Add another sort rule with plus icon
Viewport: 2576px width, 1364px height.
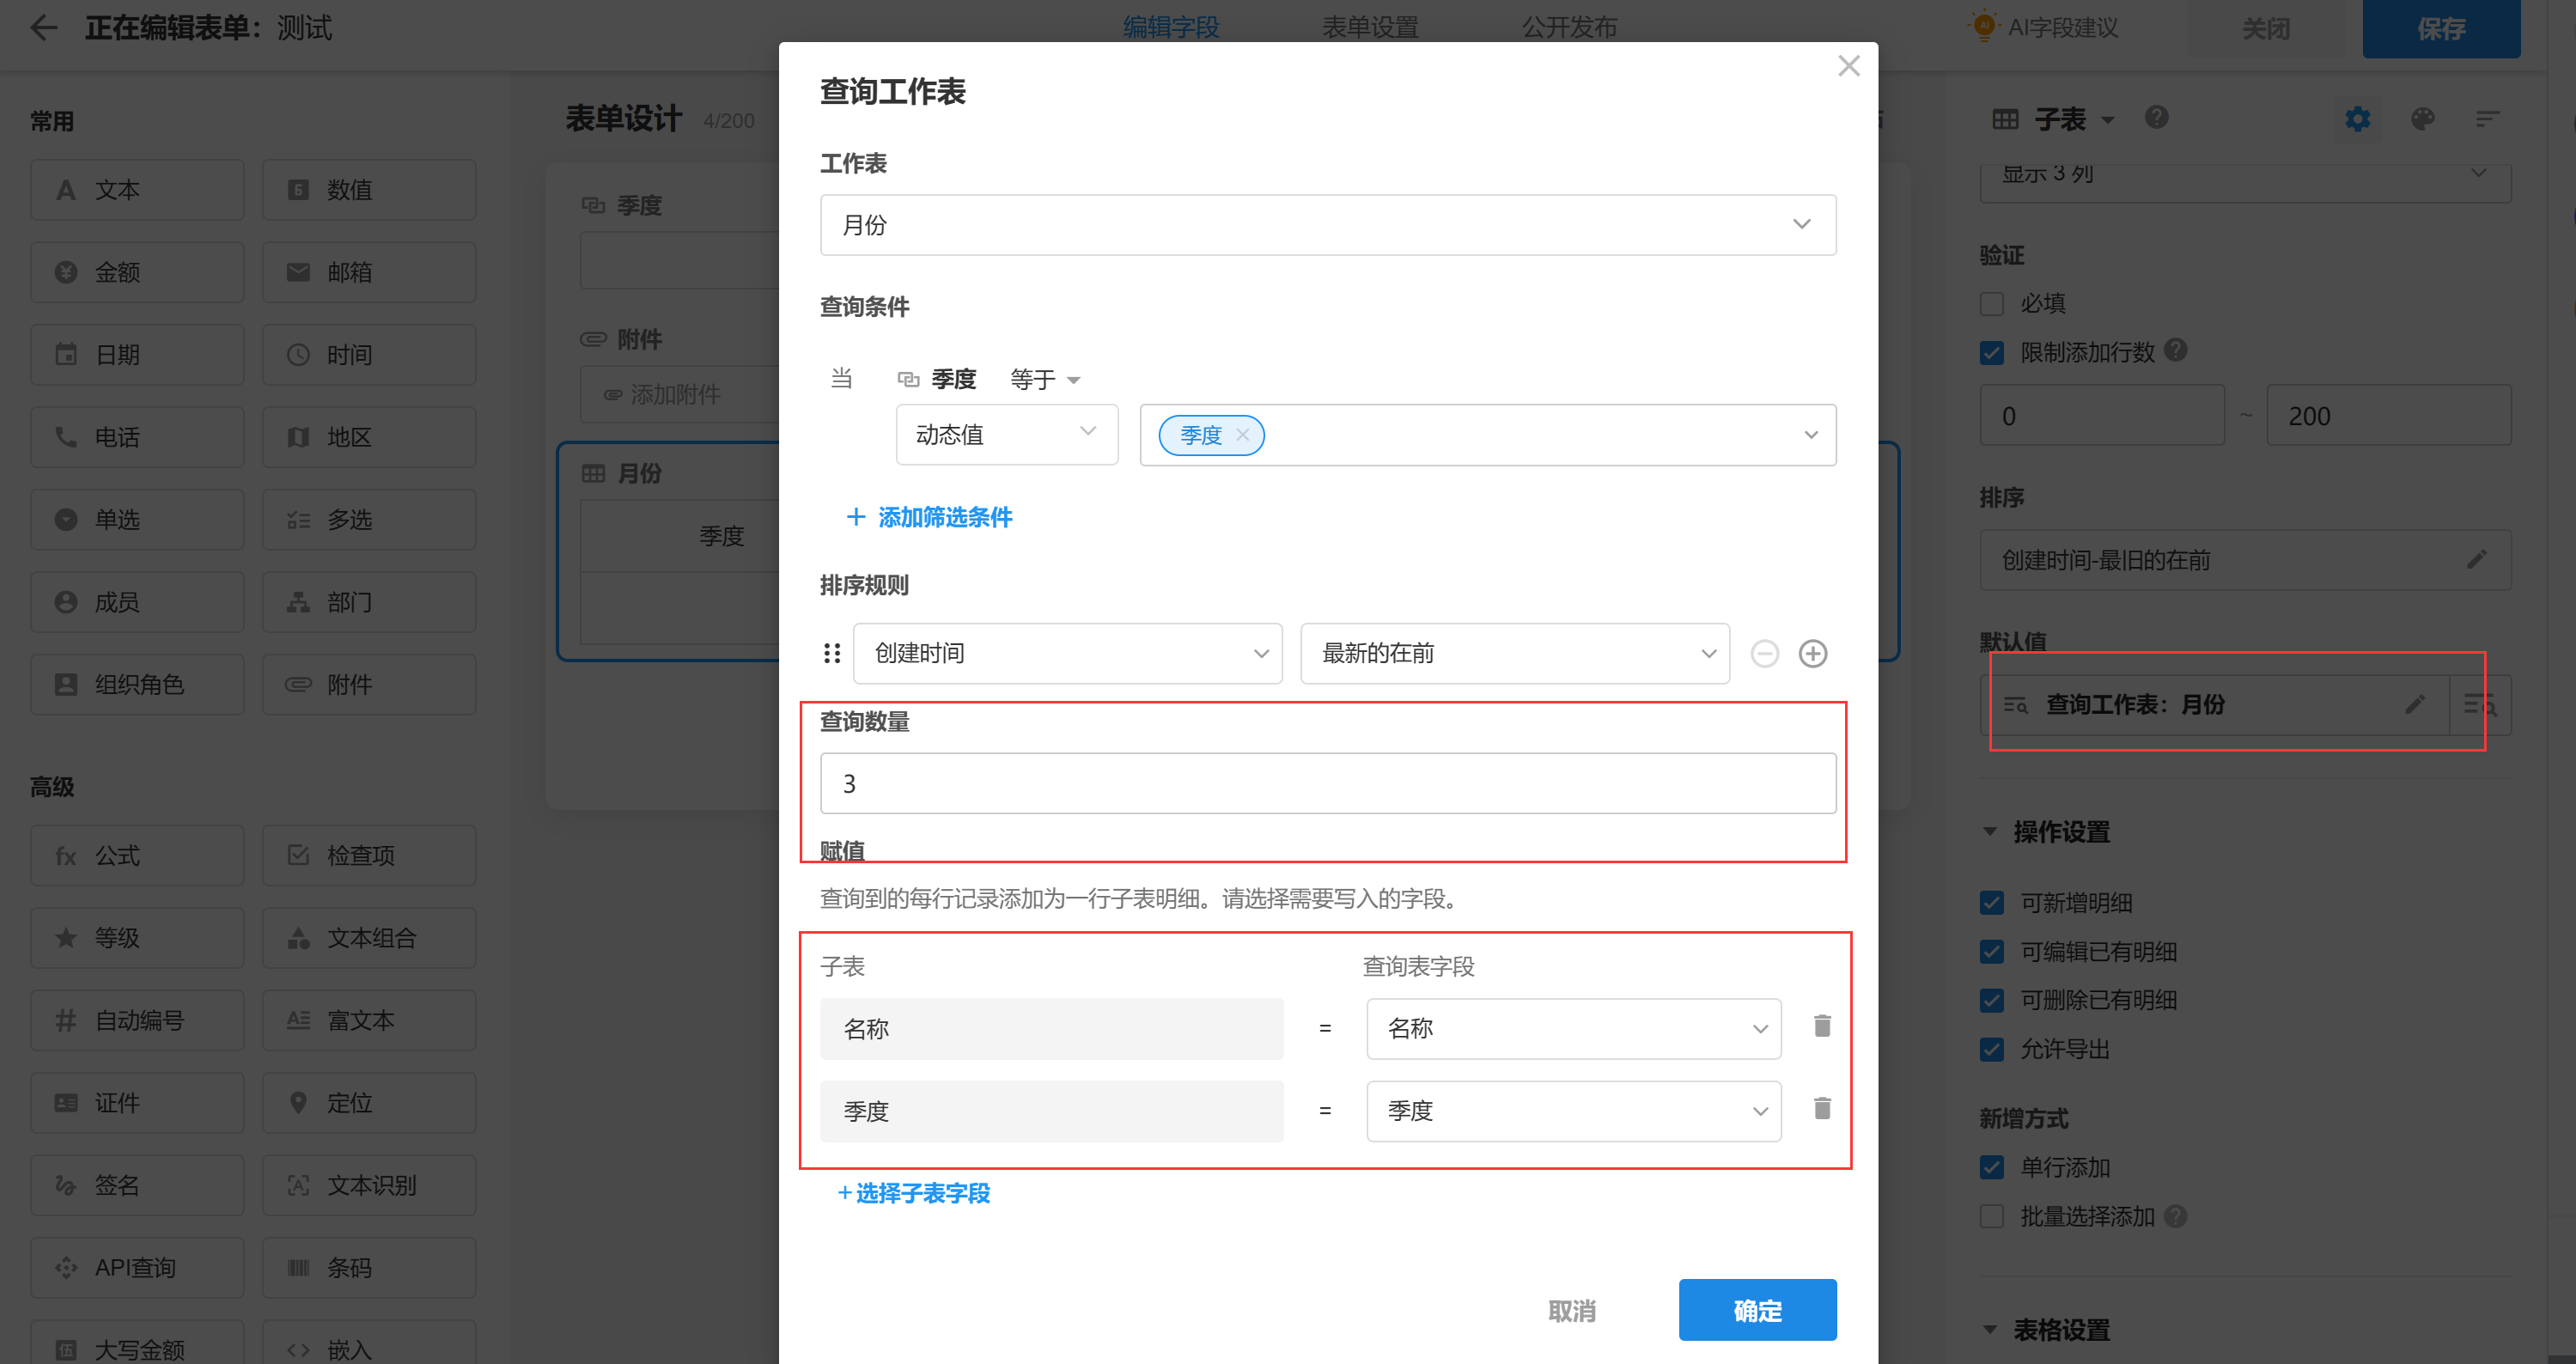[x=1812, y=653]
